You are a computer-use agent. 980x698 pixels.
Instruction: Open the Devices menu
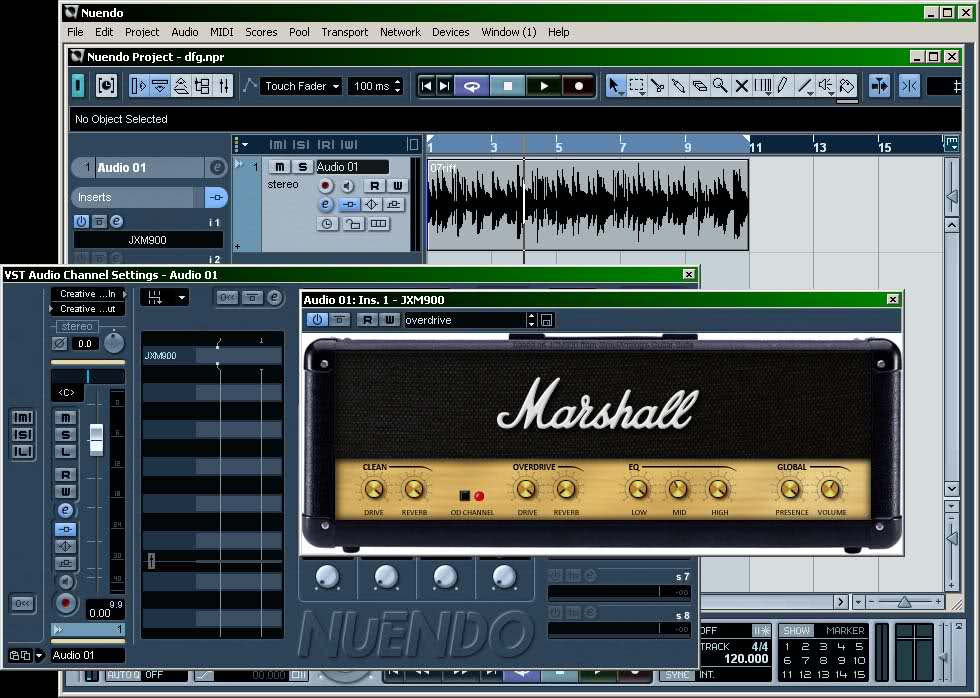[450, 32]
